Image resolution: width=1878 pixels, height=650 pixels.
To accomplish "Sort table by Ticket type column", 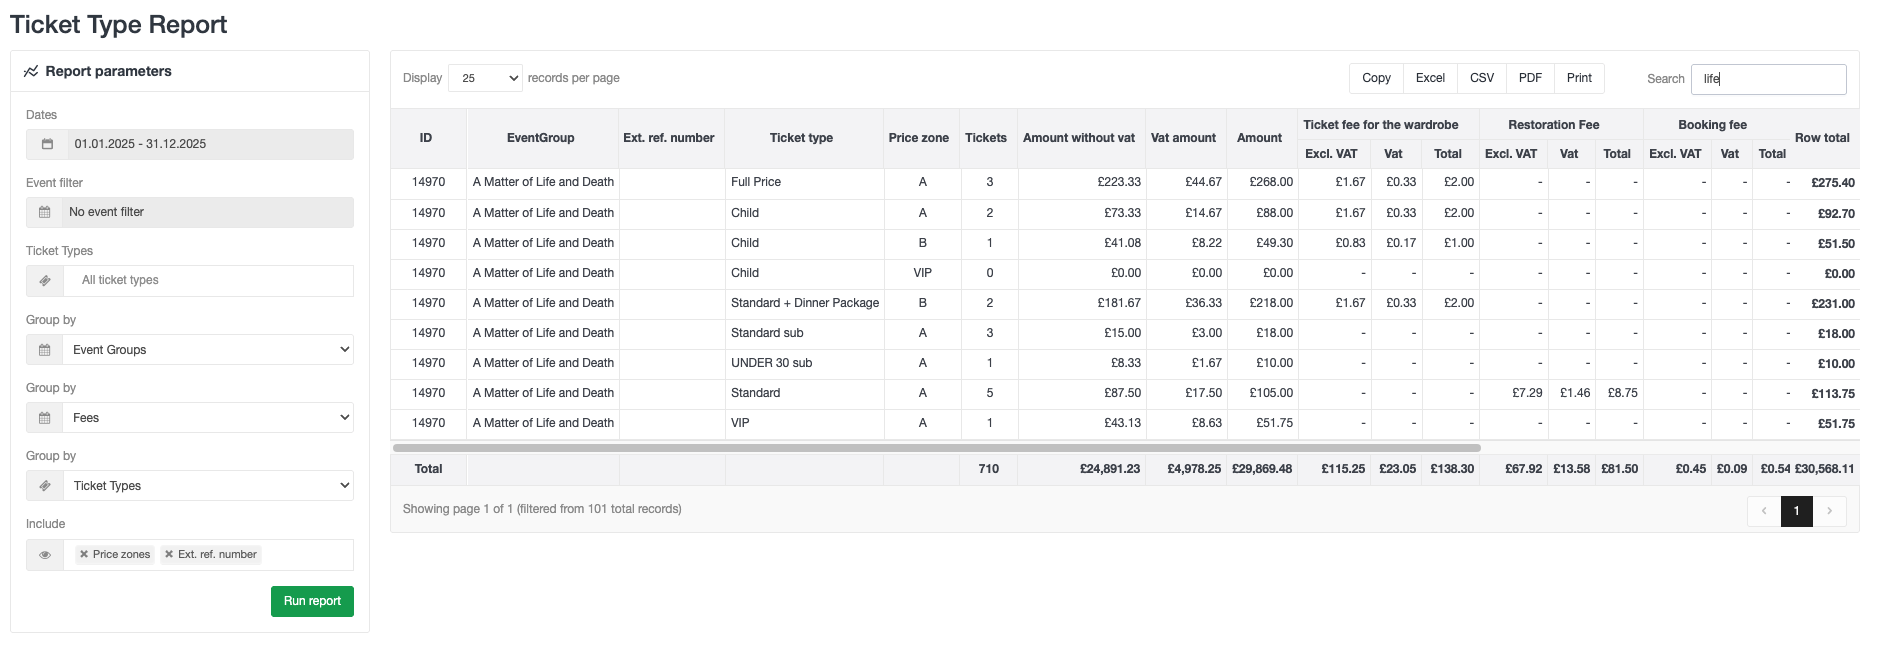I will [x=801, y=138].
